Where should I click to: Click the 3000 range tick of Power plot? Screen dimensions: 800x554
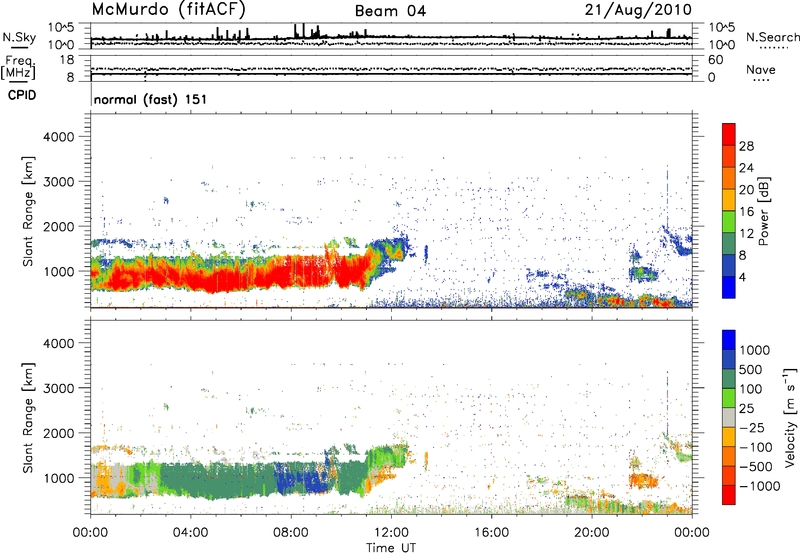(59, 182)
